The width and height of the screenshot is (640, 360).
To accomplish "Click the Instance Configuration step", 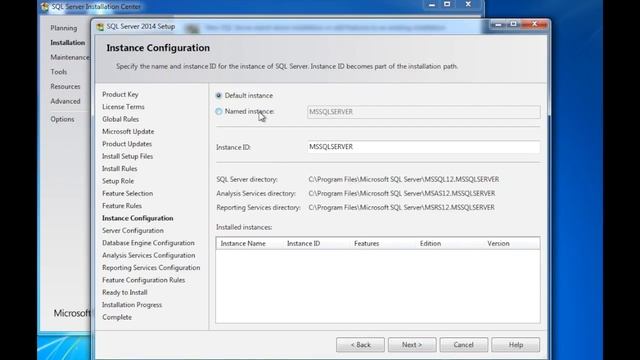I will (x=138, y=218).
